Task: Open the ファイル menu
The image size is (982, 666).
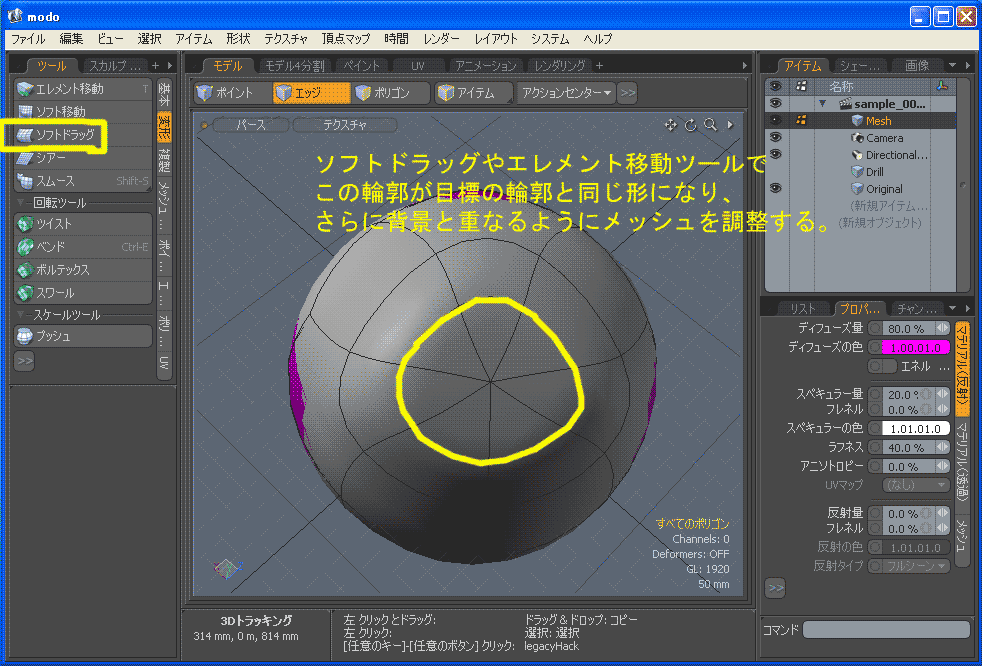Action: pyautogui.click(x=28, y=39)
